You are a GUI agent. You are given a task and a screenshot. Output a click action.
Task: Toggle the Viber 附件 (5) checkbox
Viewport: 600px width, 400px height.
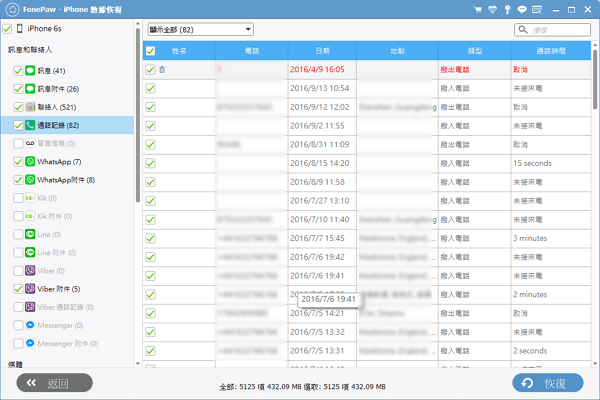[x=19, y=289]
